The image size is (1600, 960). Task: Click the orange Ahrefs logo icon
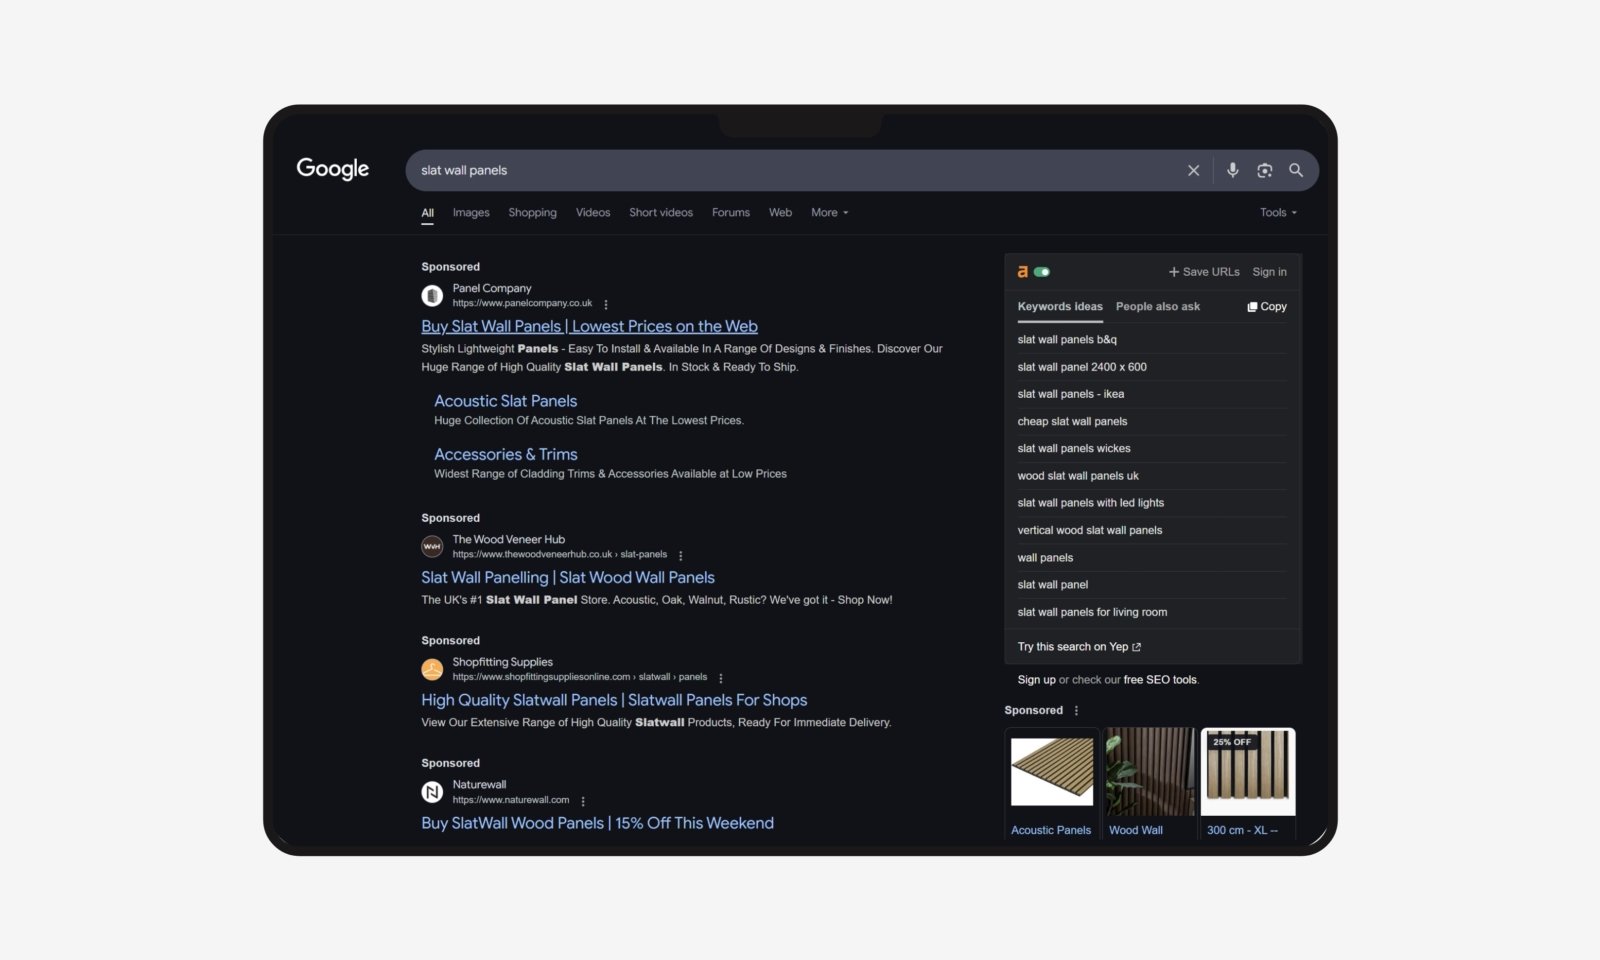[x=1023, y=272]
